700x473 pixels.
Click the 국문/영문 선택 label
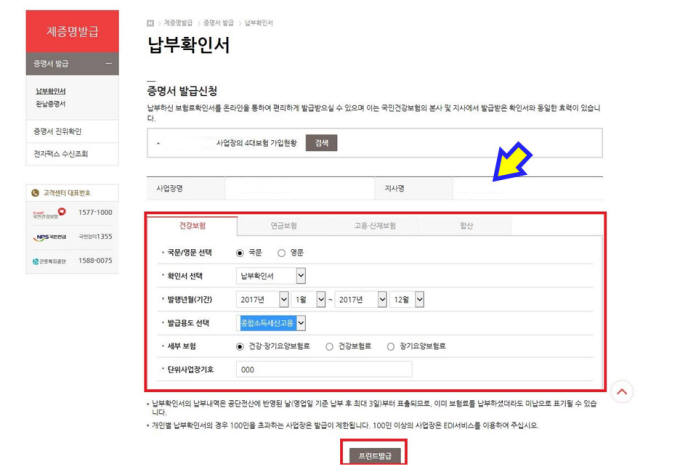pos(189,253)
